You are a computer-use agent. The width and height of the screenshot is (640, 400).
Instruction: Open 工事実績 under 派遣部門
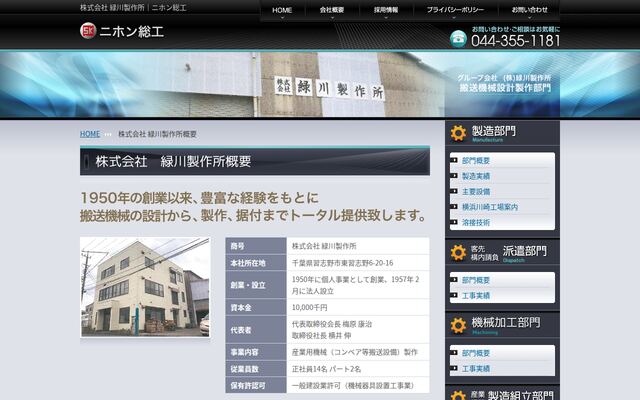pos(476,296)
